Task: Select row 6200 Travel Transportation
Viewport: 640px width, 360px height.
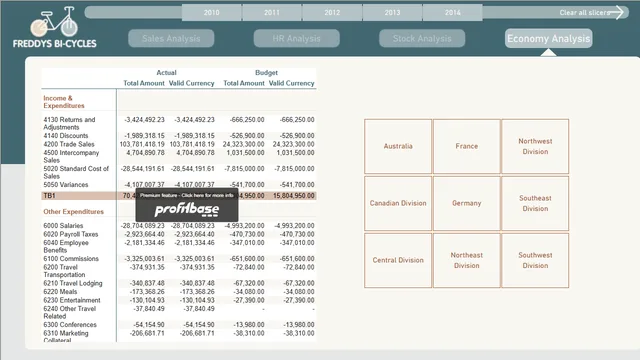Action: click(x=179, y=271)
